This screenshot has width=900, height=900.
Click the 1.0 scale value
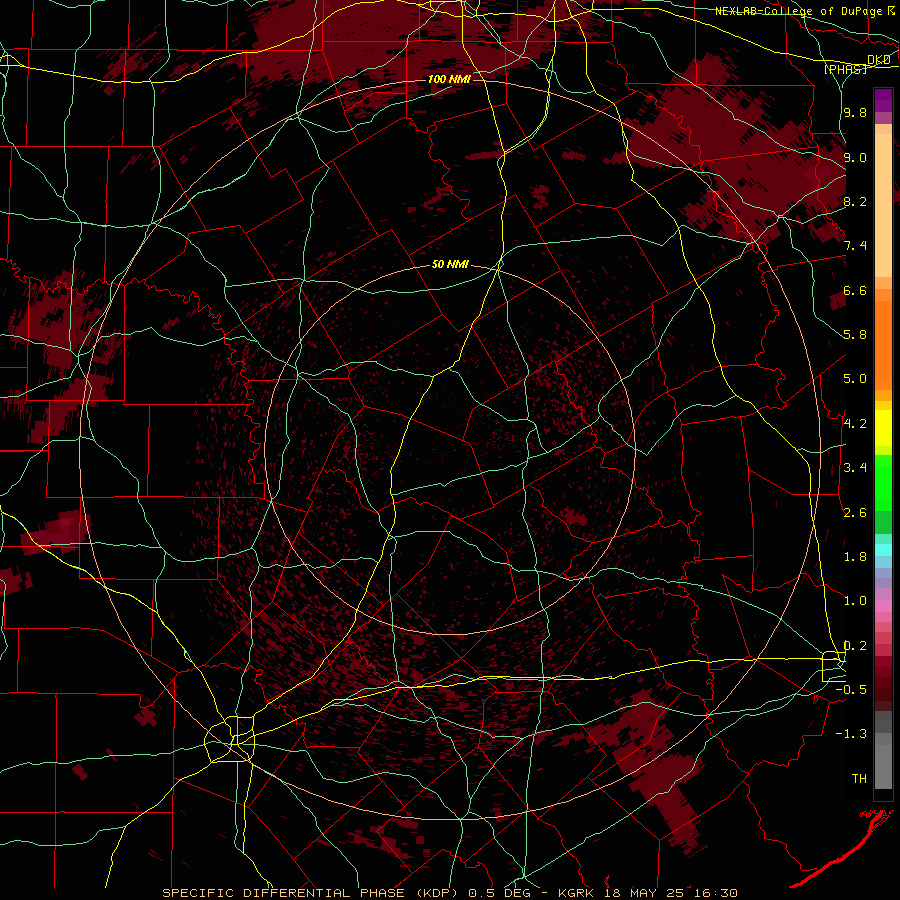coord(855,600)
